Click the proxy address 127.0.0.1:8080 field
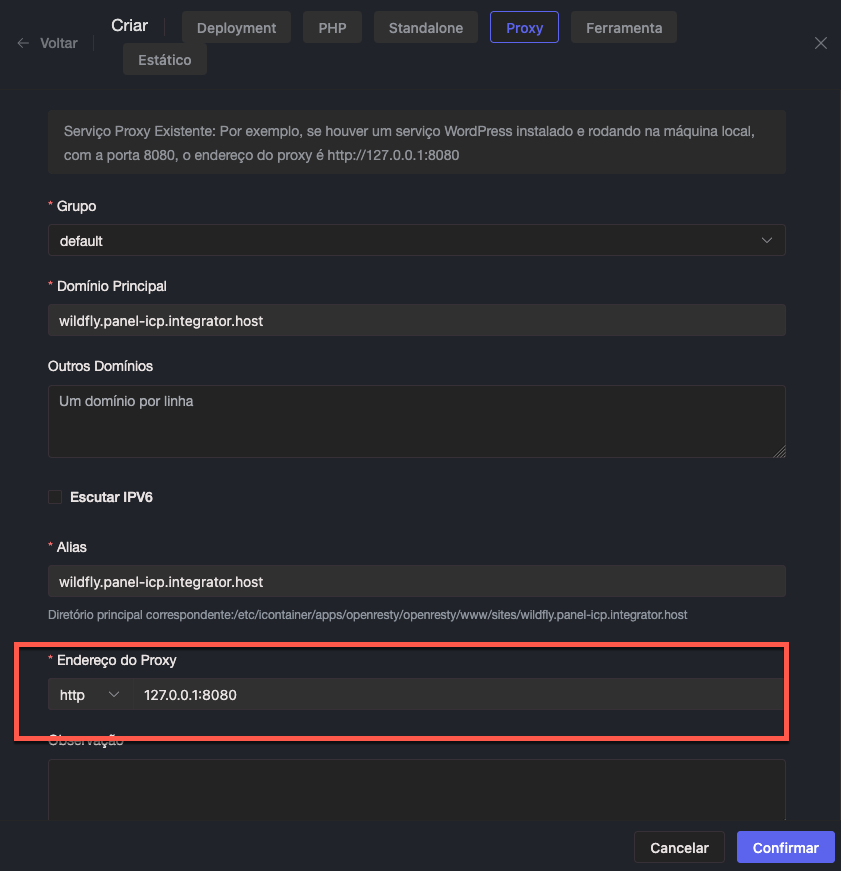841x871 pixels. point(458,695)
